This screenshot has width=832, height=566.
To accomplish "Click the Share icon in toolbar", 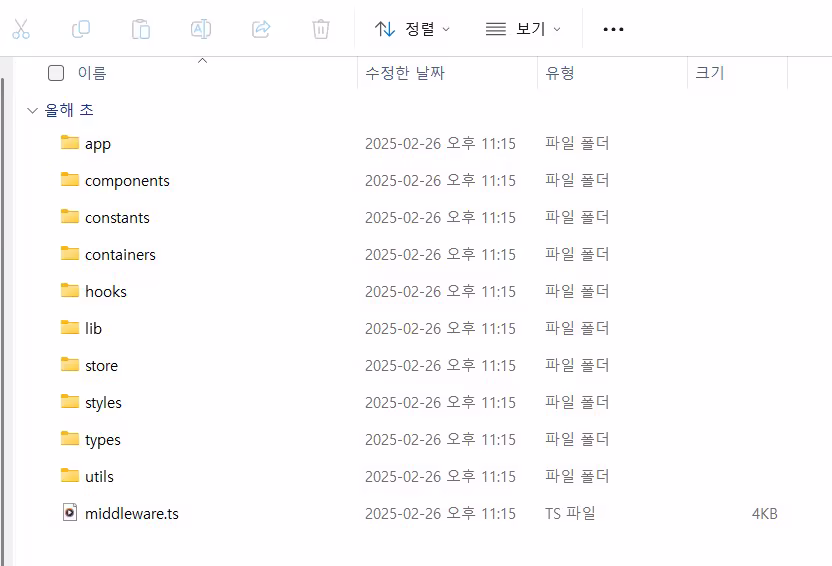I will 261,29.
